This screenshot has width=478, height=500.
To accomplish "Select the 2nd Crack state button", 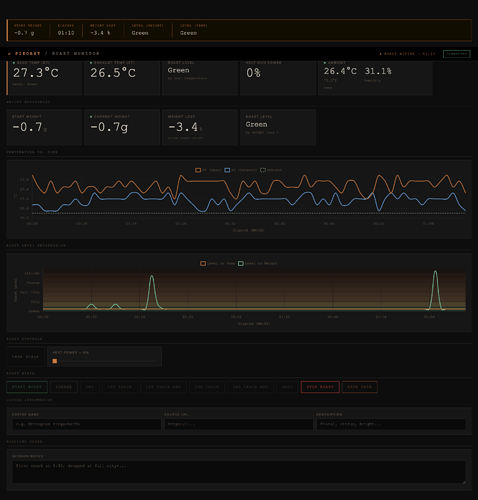I will point(207,387).
